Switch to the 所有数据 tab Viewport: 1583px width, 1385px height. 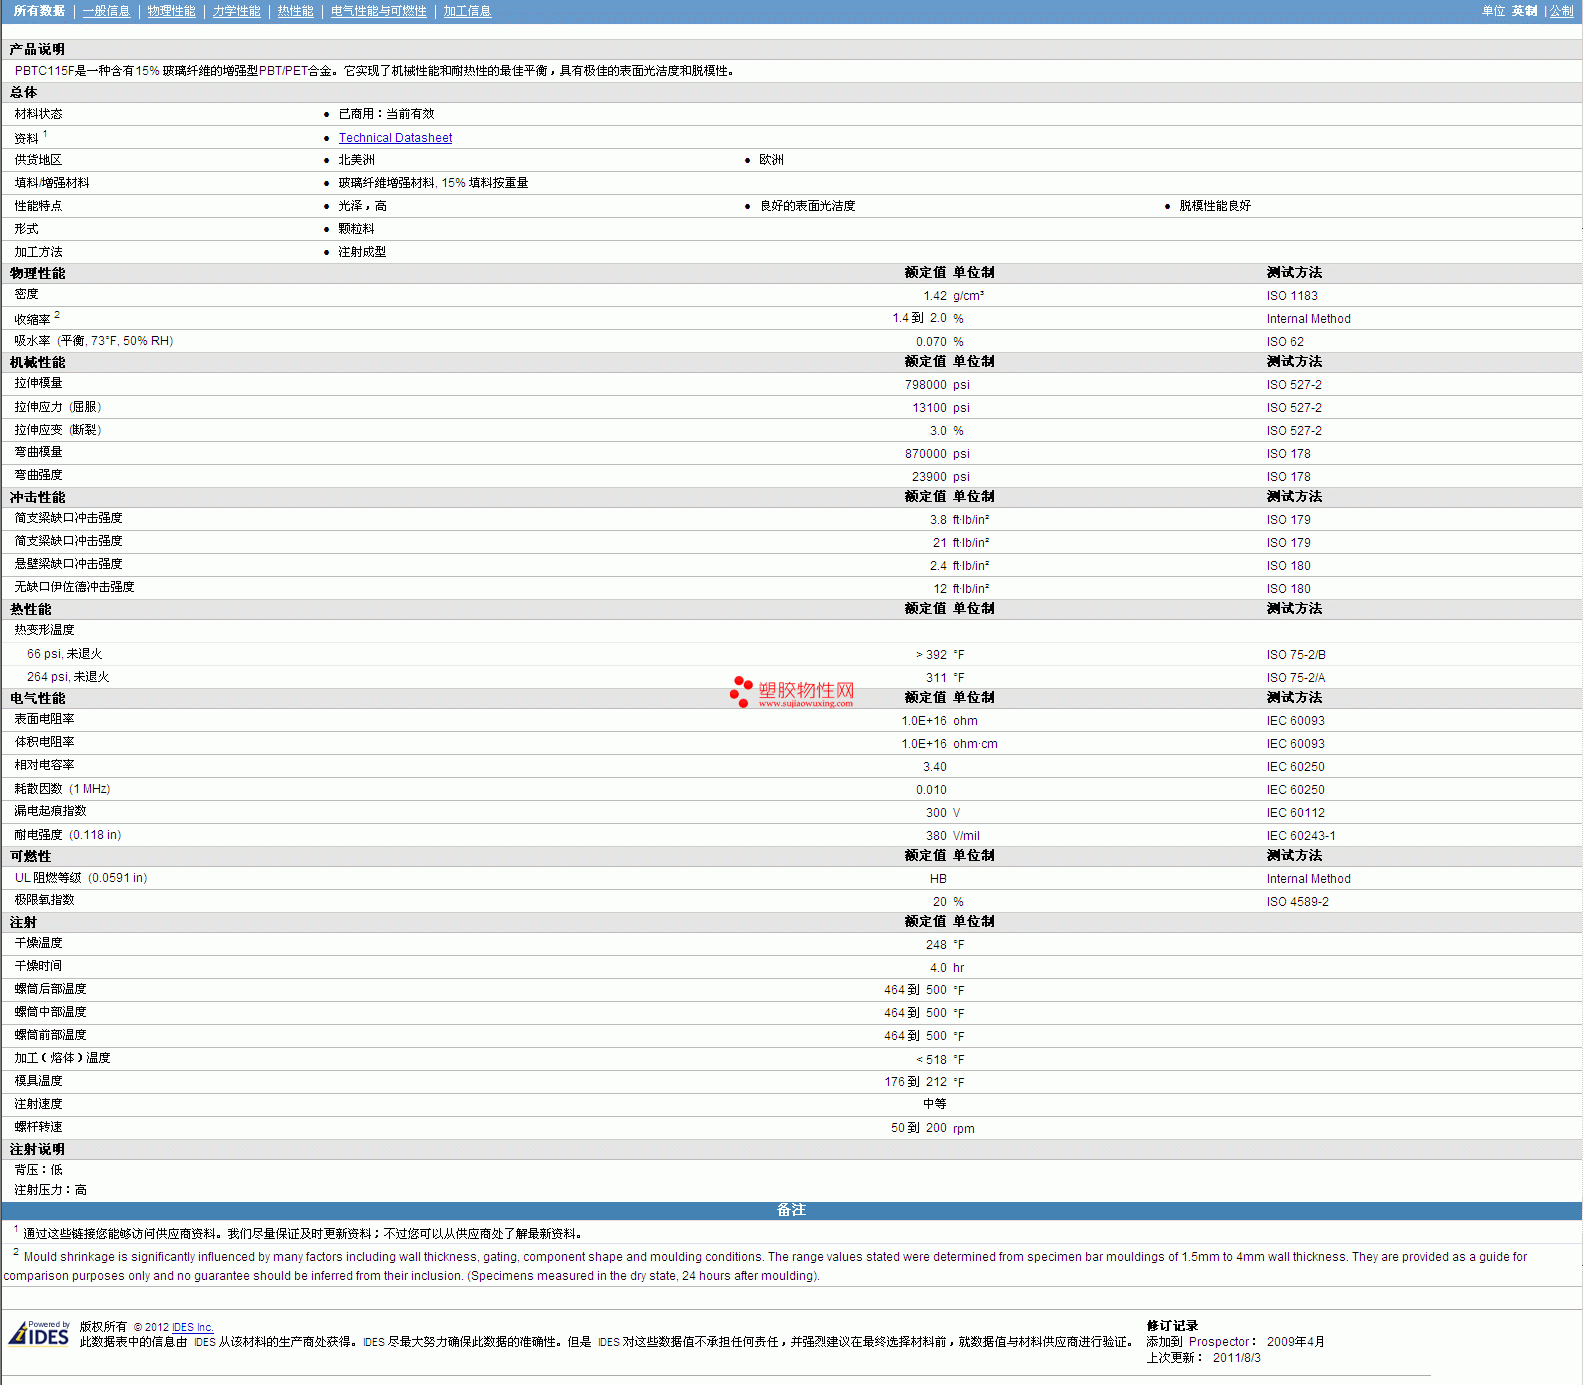click(x=39, y=11)
